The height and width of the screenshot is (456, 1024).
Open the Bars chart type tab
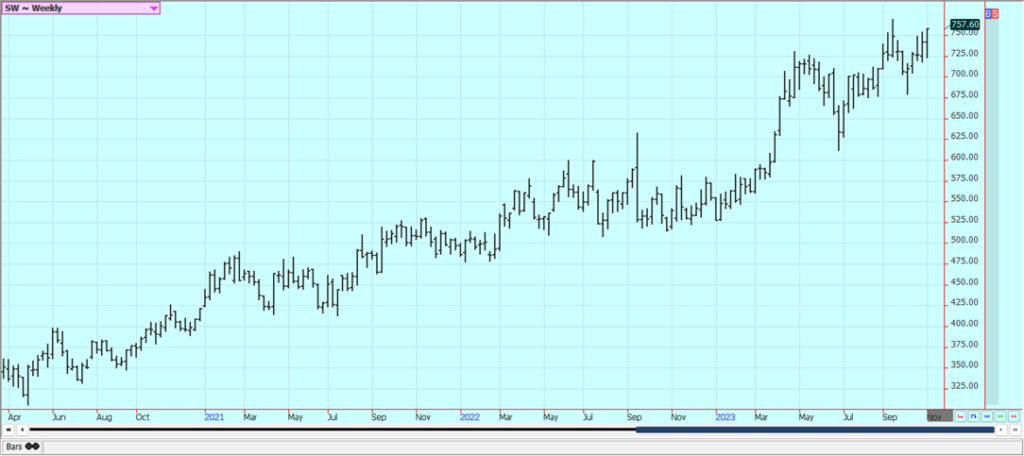tap(21, 447)
